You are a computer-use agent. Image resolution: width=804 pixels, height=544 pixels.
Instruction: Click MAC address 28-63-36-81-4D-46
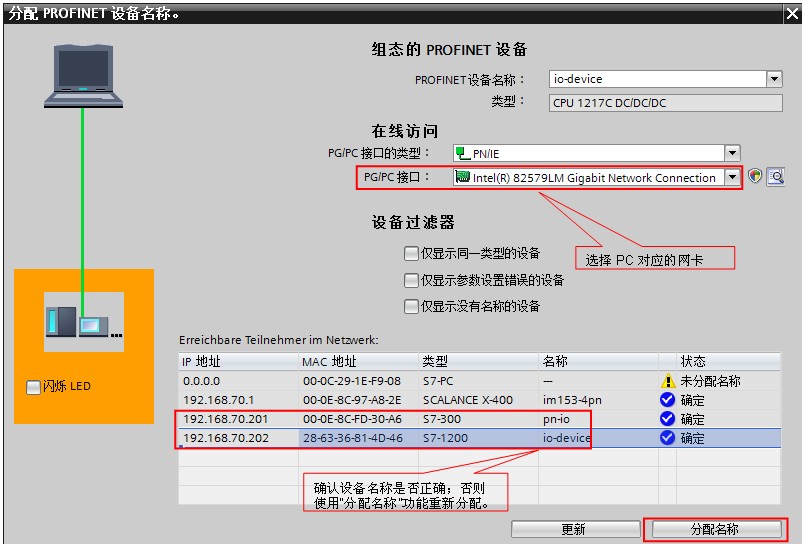(352, 438)
